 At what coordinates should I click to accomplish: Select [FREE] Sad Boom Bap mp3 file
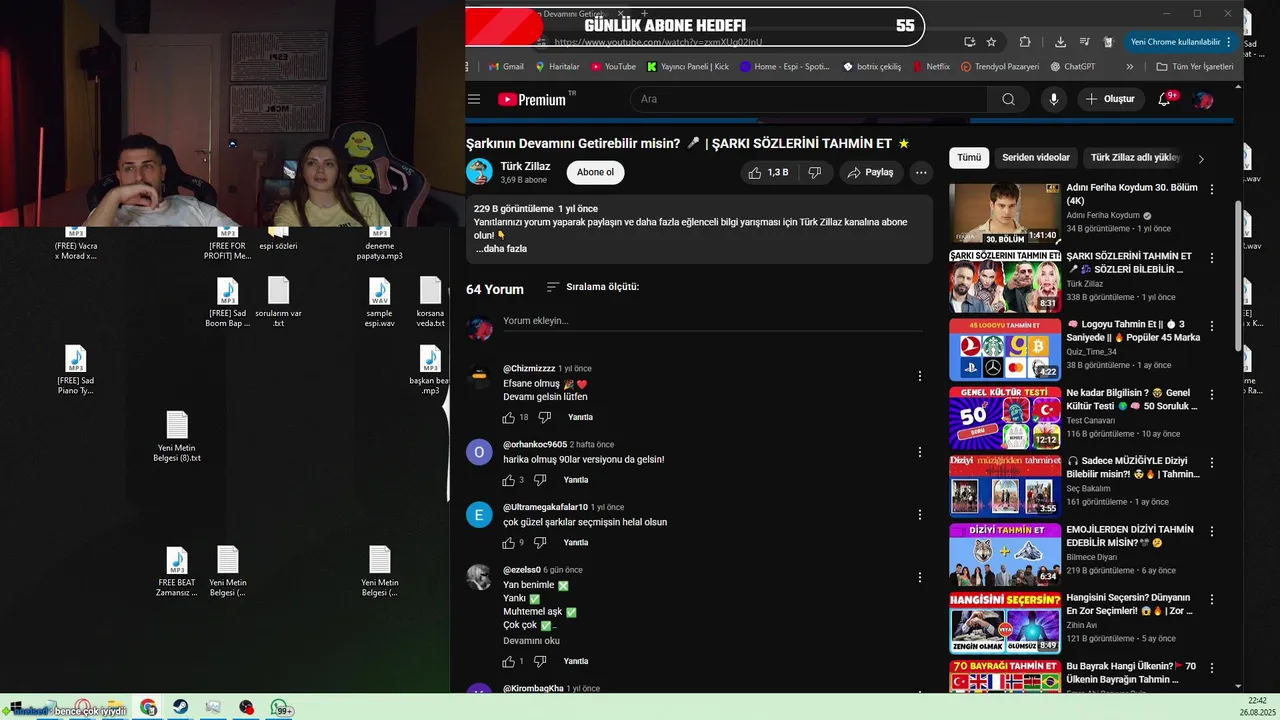point(227,303)
